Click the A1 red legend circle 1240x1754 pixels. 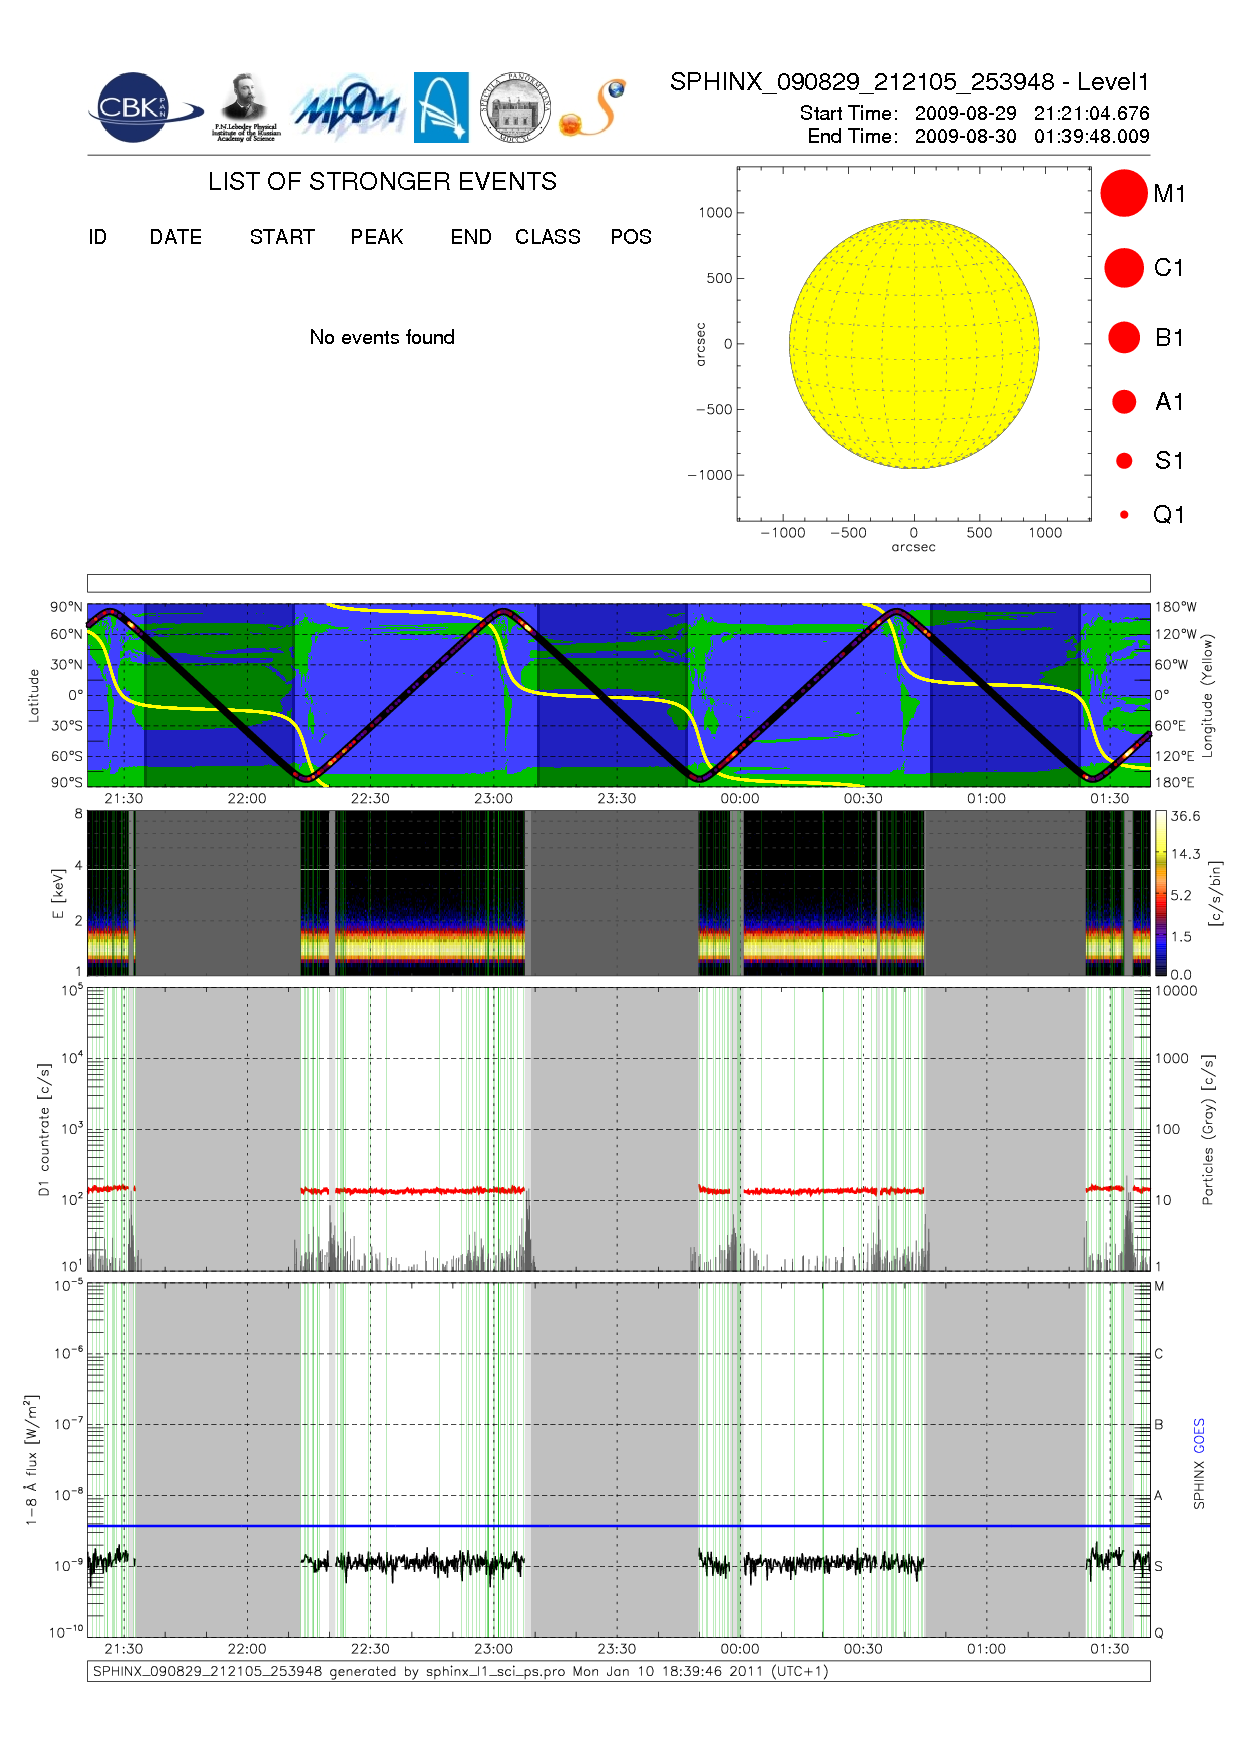pos(1124,401)
